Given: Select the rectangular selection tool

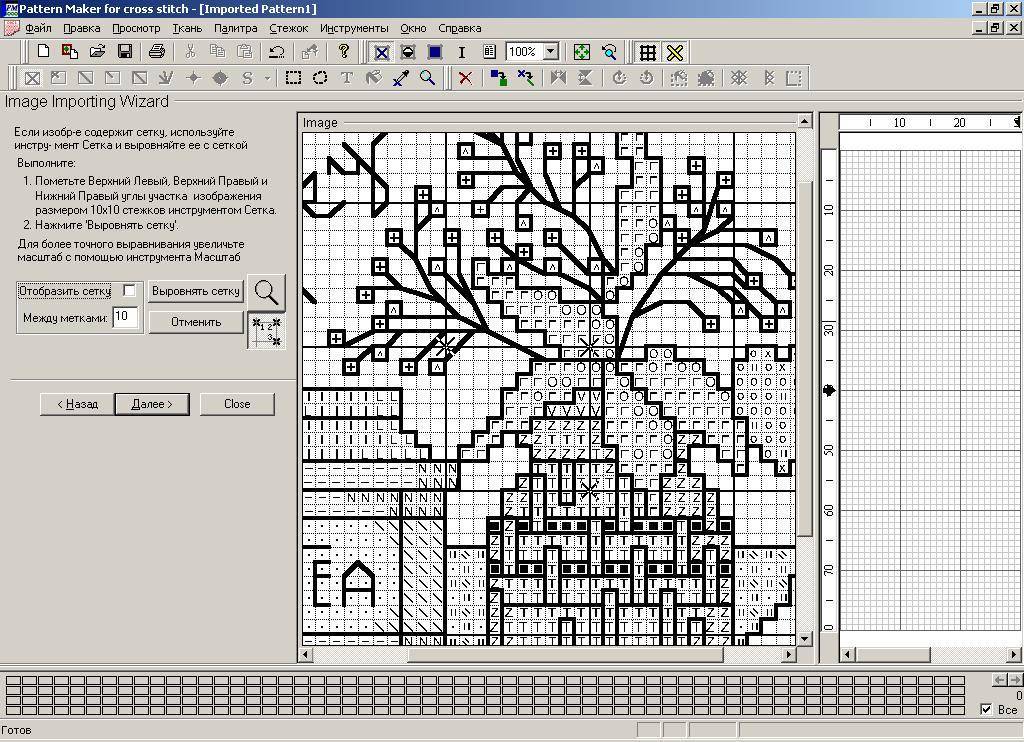Looking at the screenshot, I should [293, 78].
